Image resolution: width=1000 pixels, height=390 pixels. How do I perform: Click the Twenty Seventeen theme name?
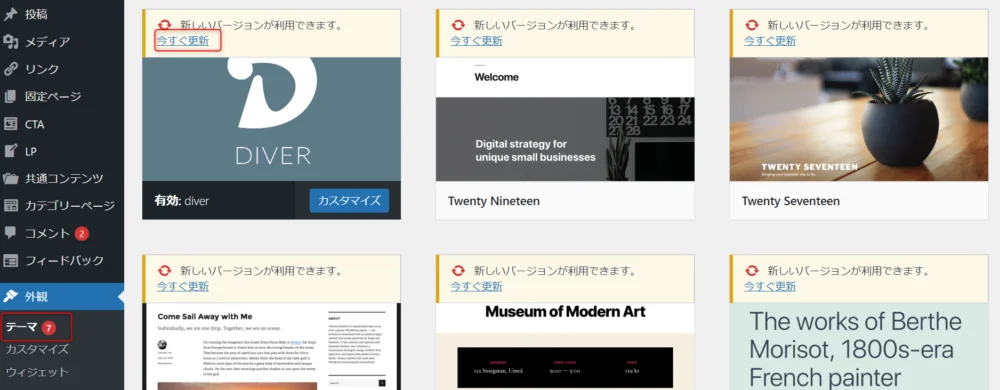[791, 201]
